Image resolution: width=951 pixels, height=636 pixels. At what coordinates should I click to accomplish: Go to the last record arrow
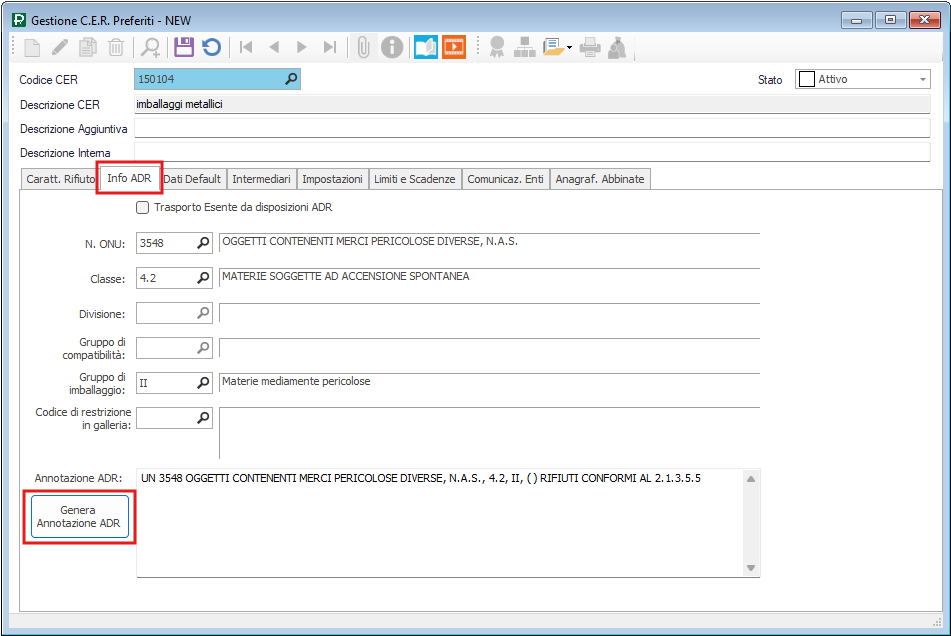[330, 47]
